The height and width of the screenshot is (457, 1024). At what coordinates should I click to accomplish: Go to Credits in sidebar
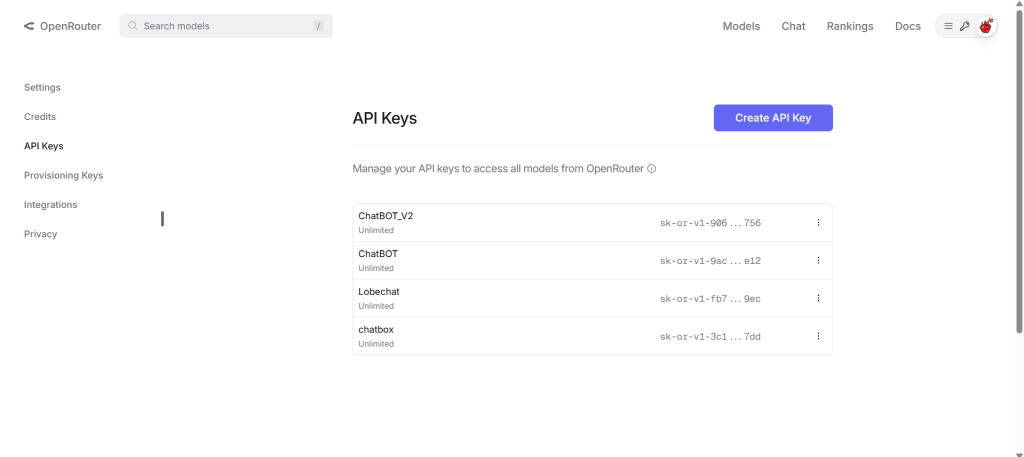pos(40,117)
